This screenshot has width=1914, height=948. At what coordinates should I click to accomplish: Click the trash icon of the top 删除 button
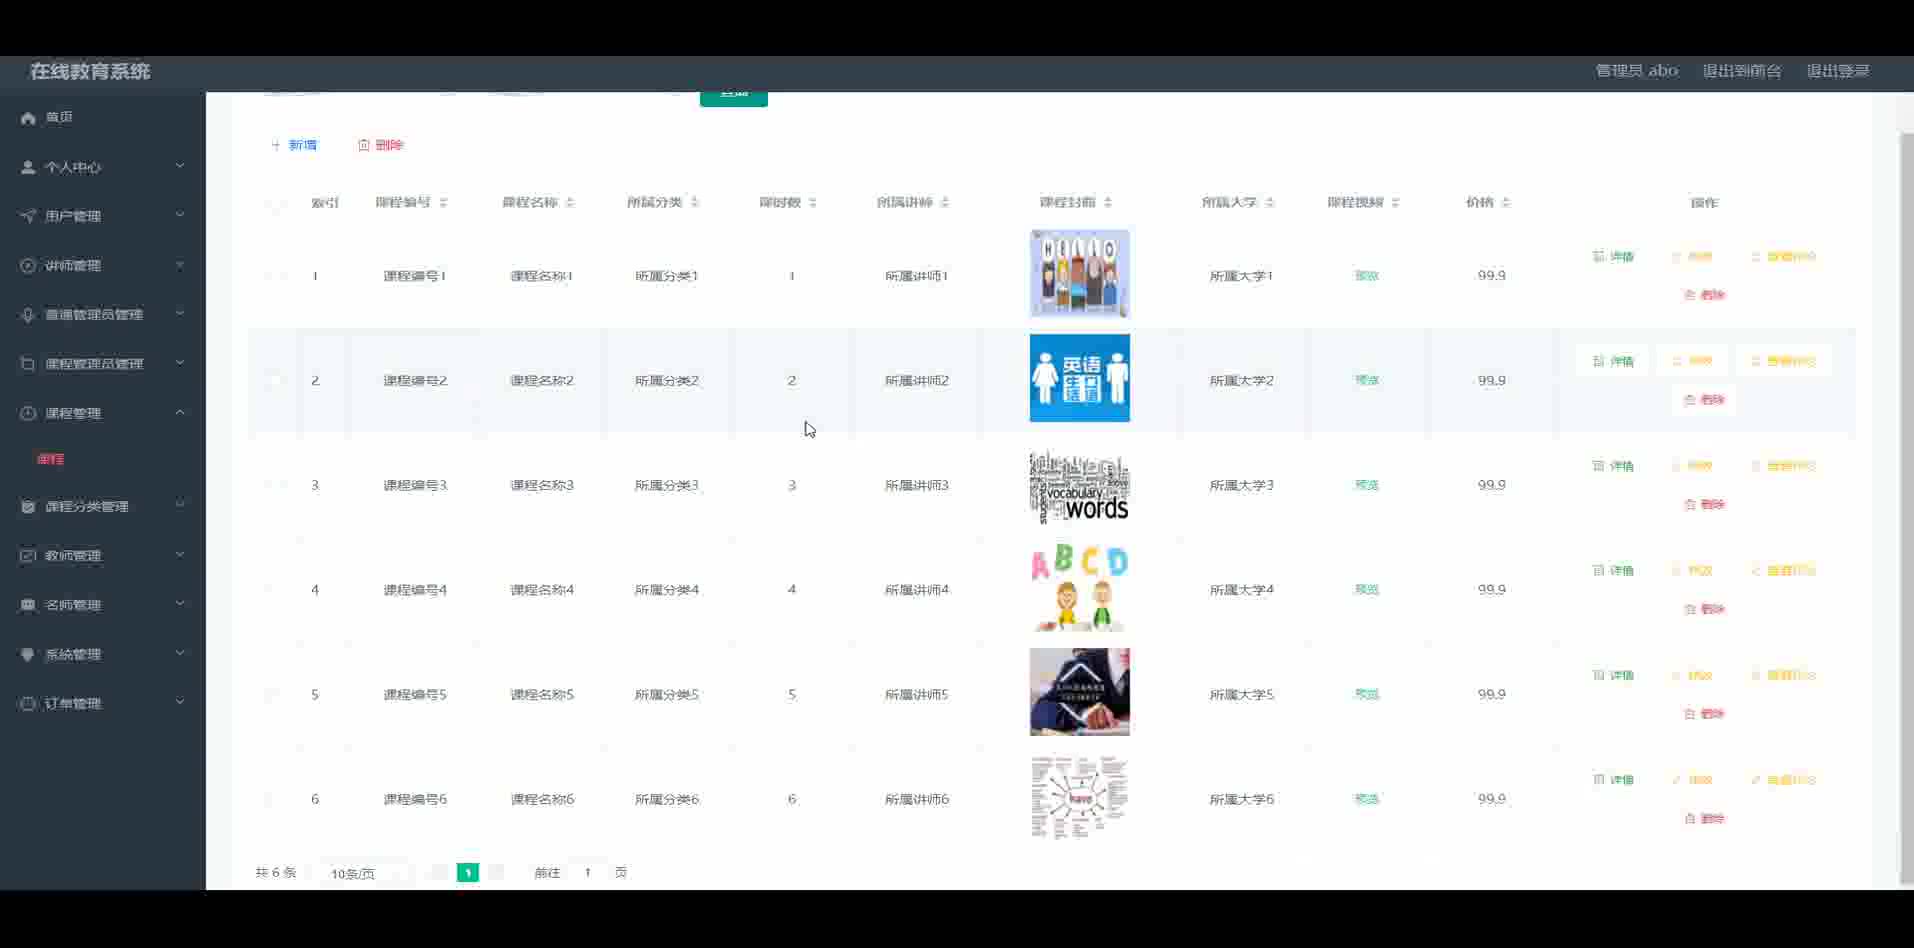364,145
